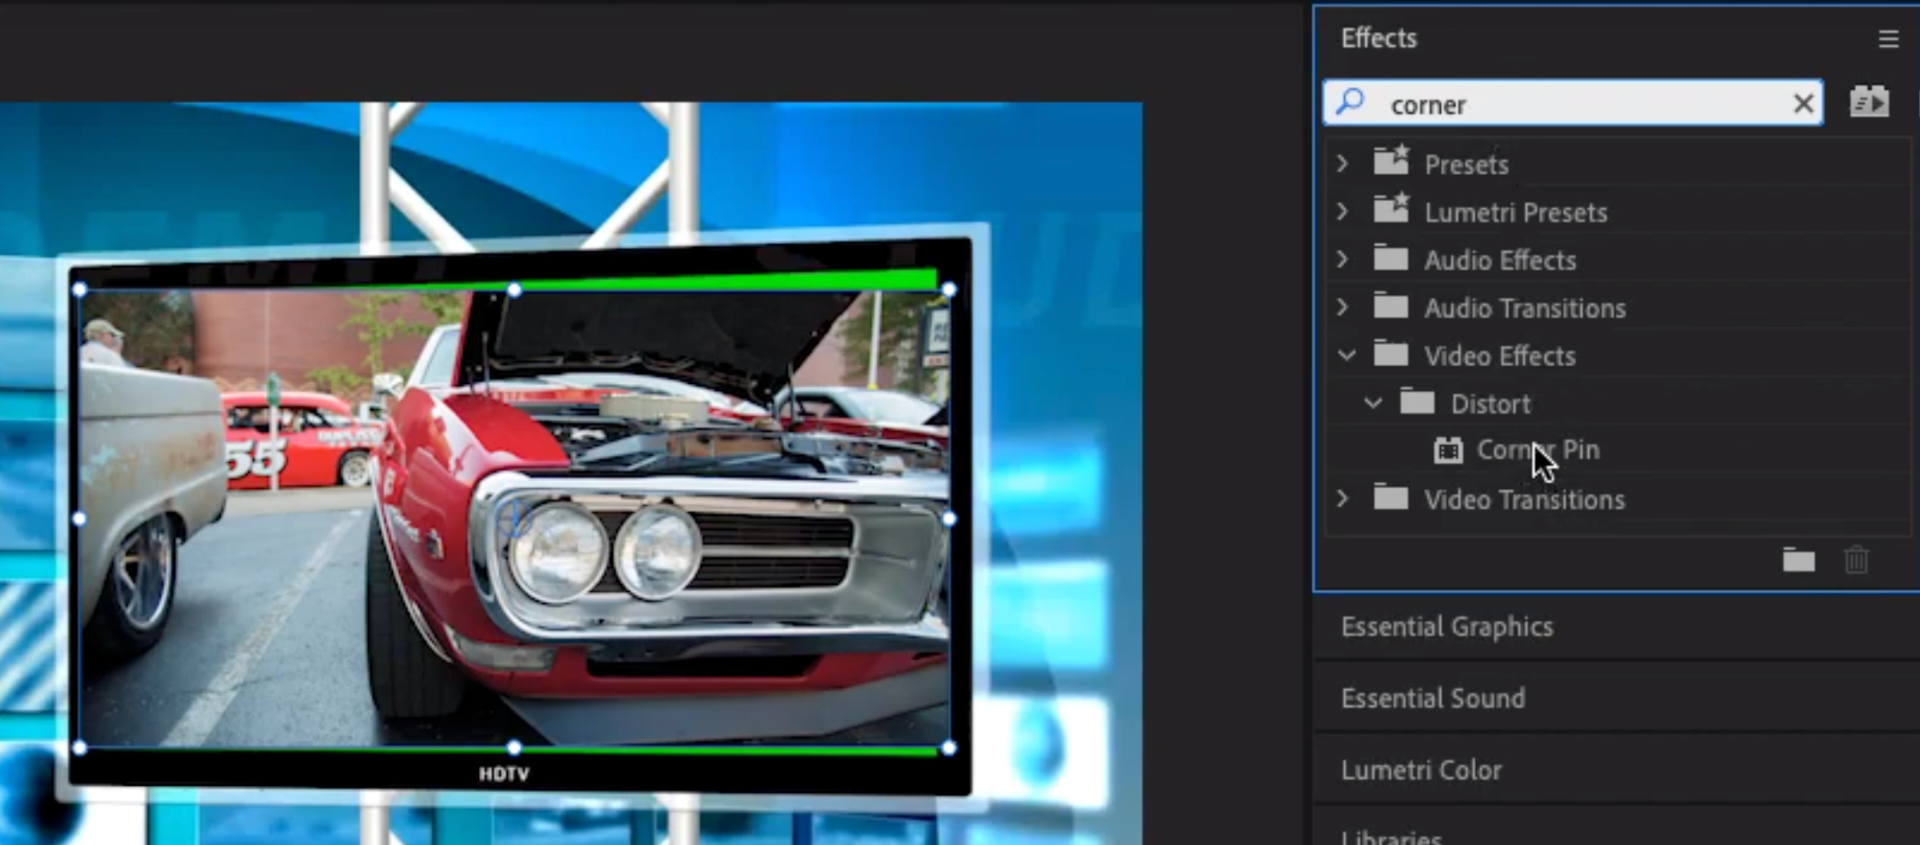Open the Essential Sound panel
Screen dimensions: 1920x845
[x=1433, y=698]
